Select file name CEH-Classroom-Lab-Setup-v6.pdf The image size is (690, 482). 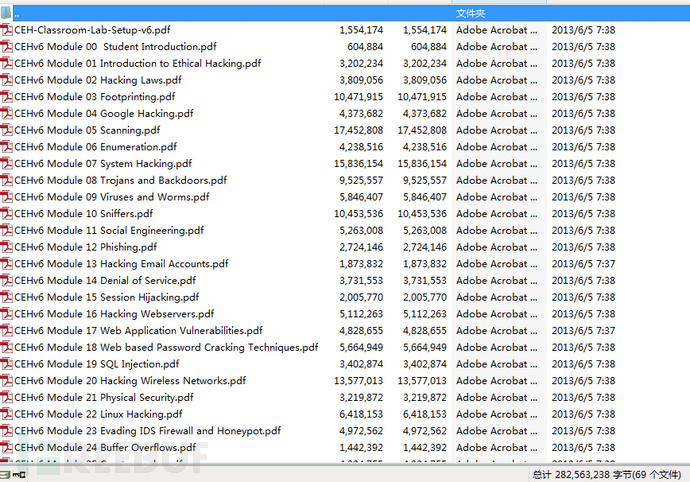[92, 30]
